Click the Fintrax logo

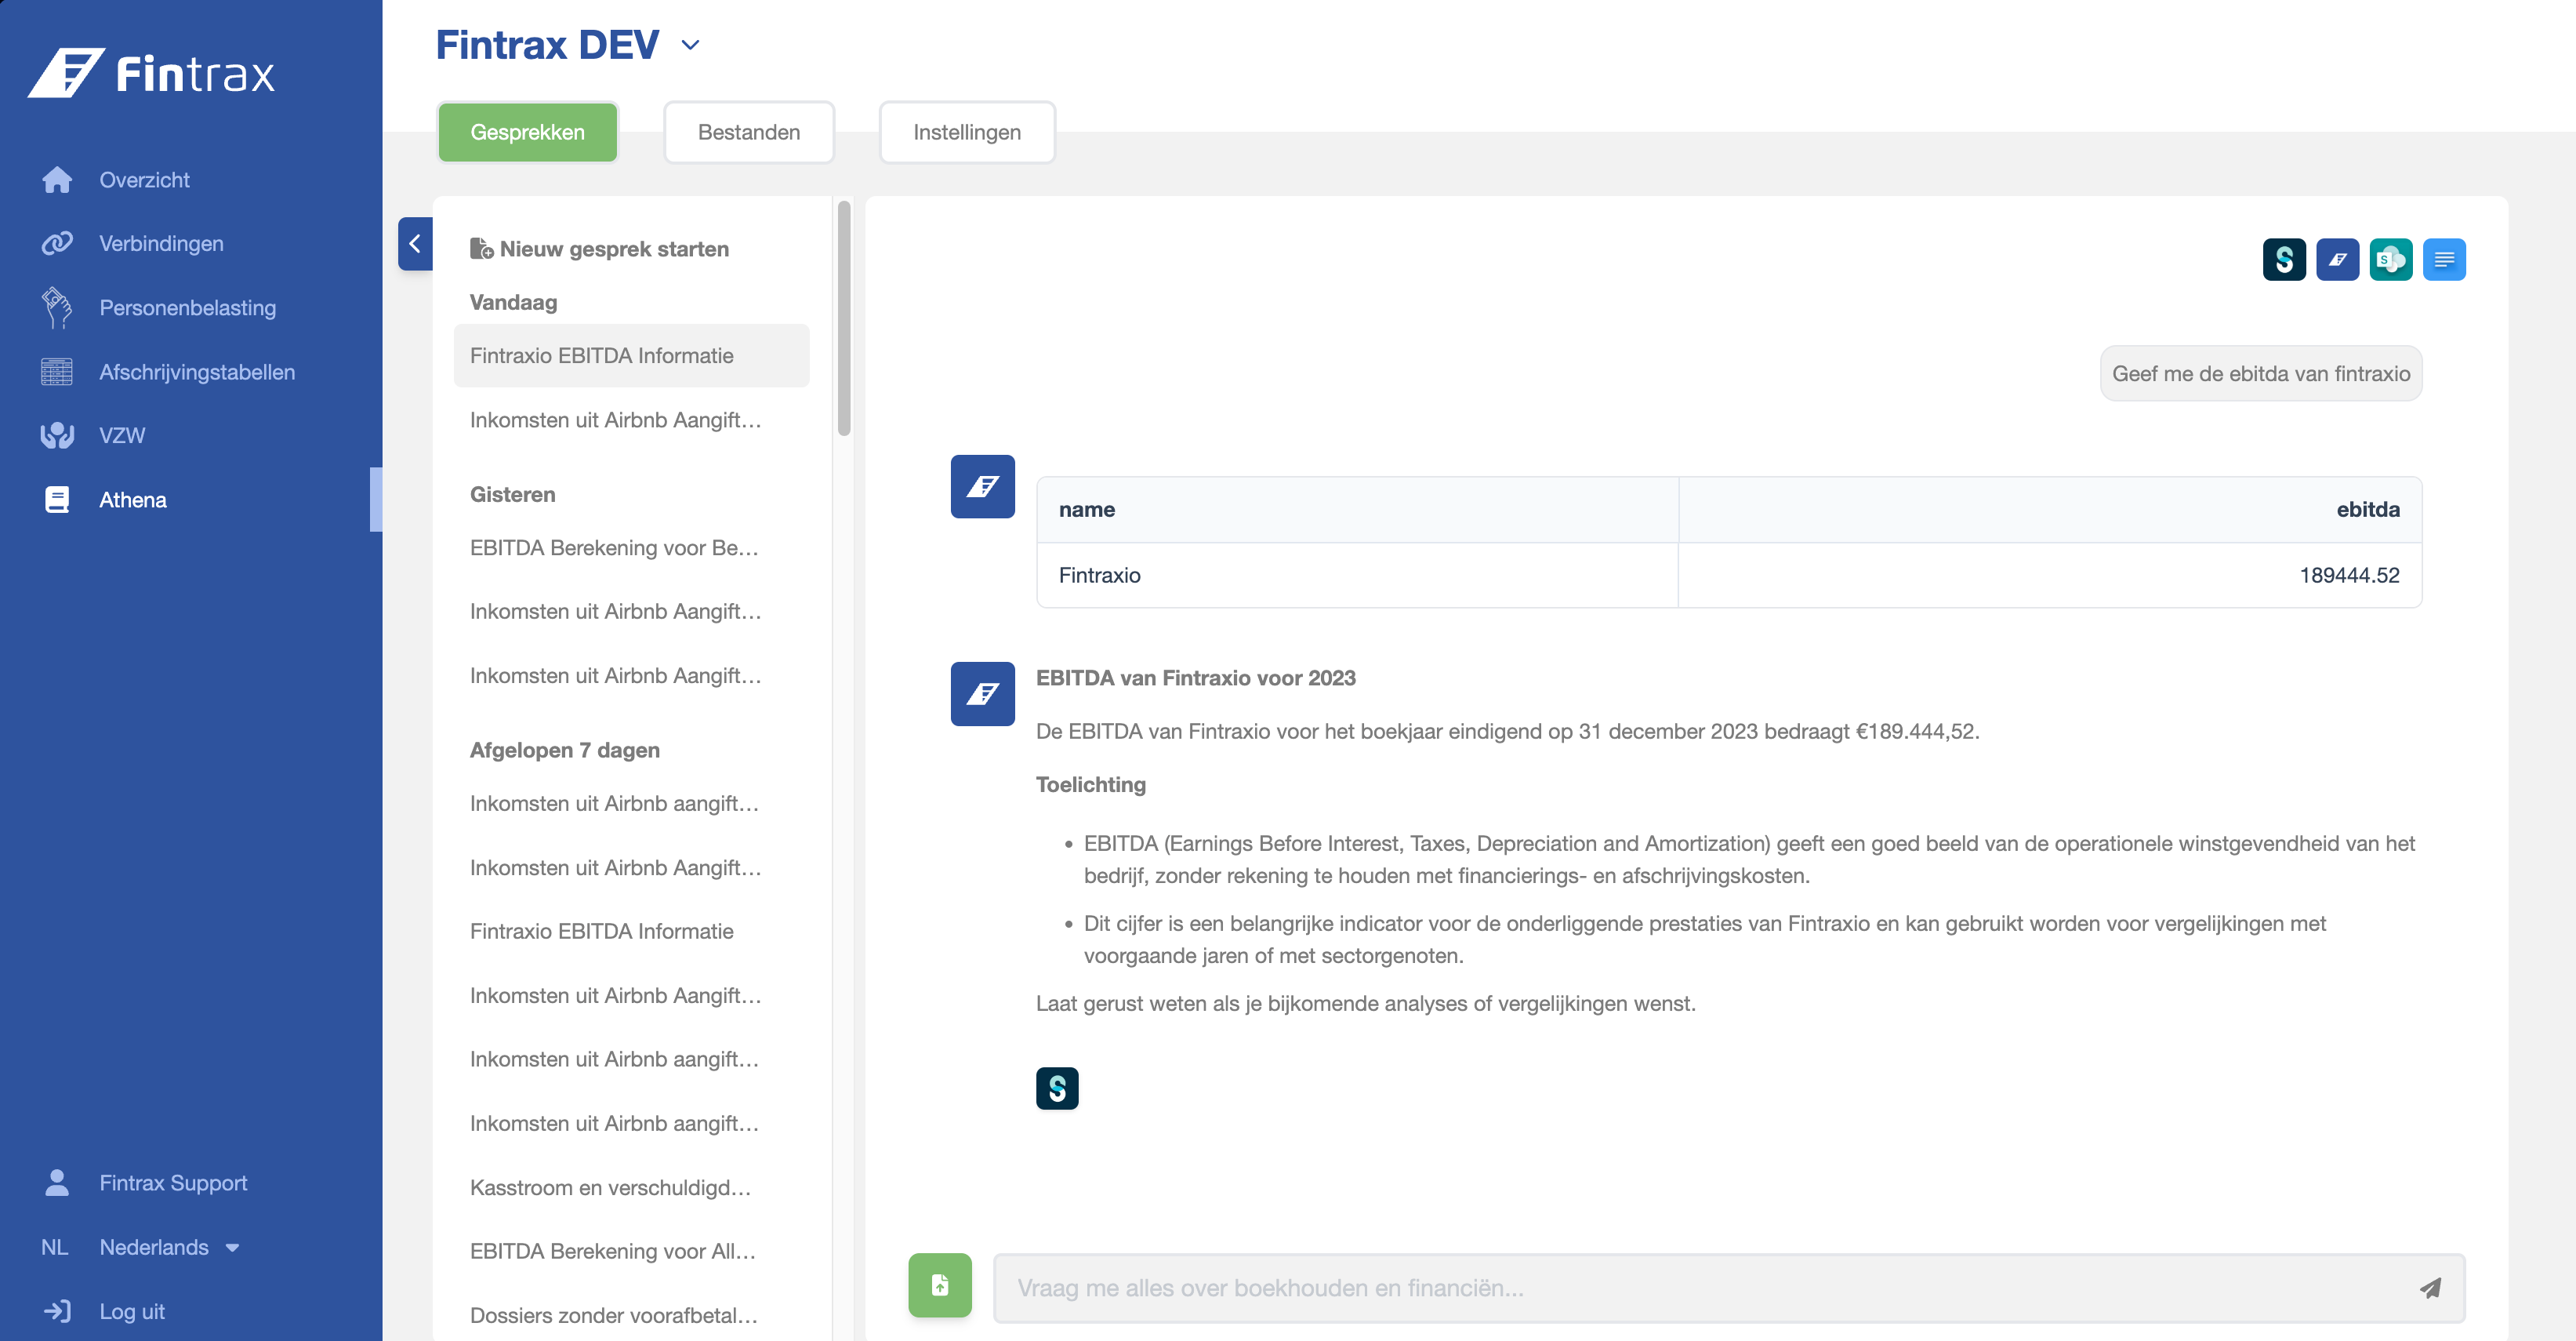[x=152, y=73]
